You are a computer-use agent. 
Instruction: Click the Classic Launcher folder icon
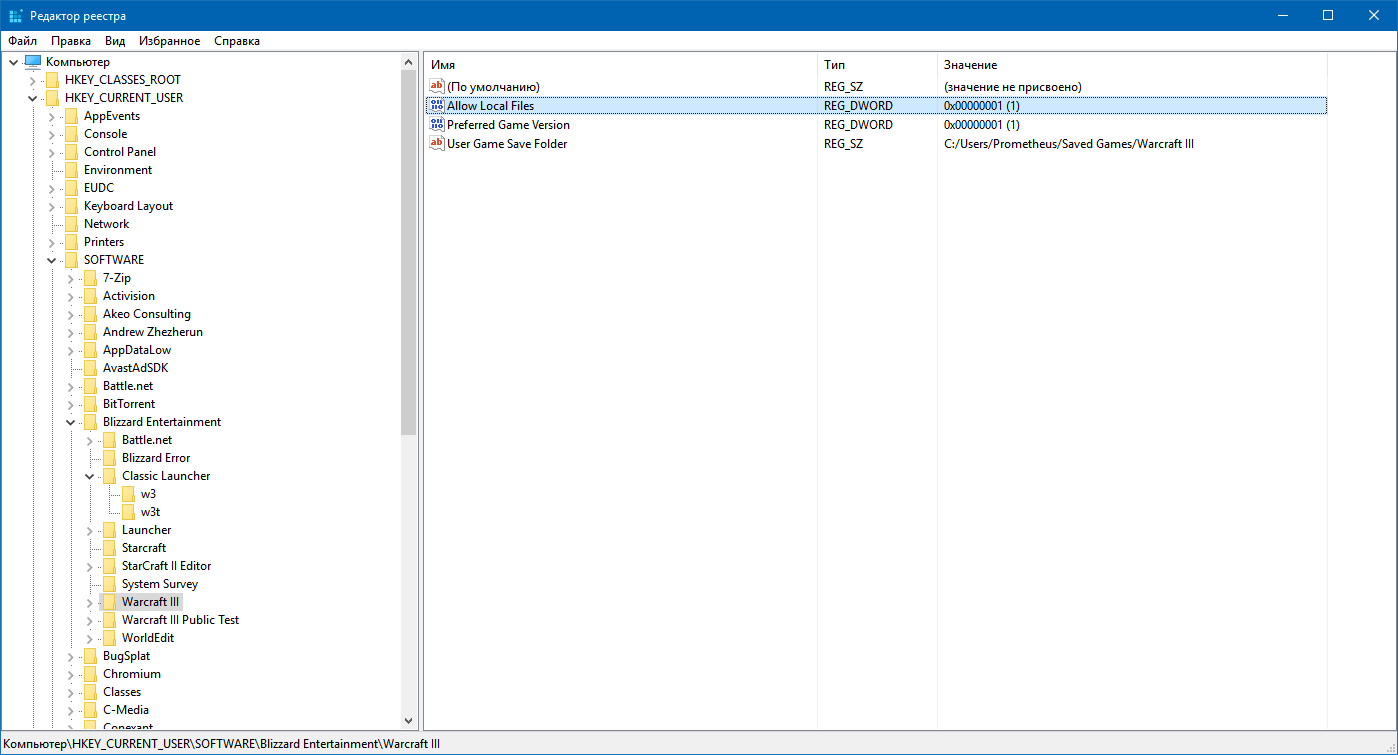point(109,476)
